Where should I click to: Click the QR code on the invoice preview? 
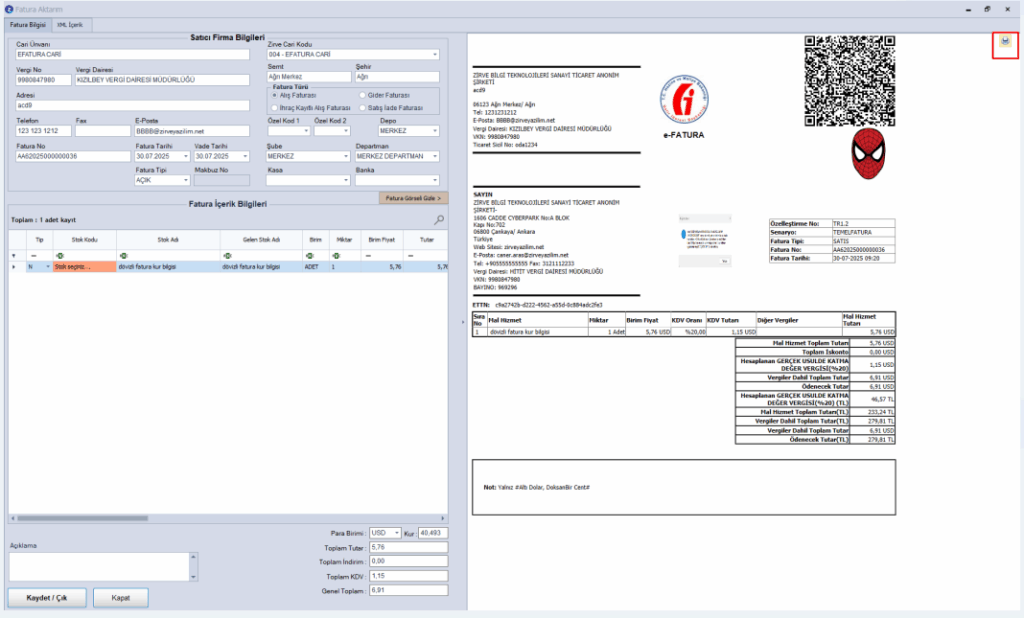pyautogui.click(x=850, y=81)
